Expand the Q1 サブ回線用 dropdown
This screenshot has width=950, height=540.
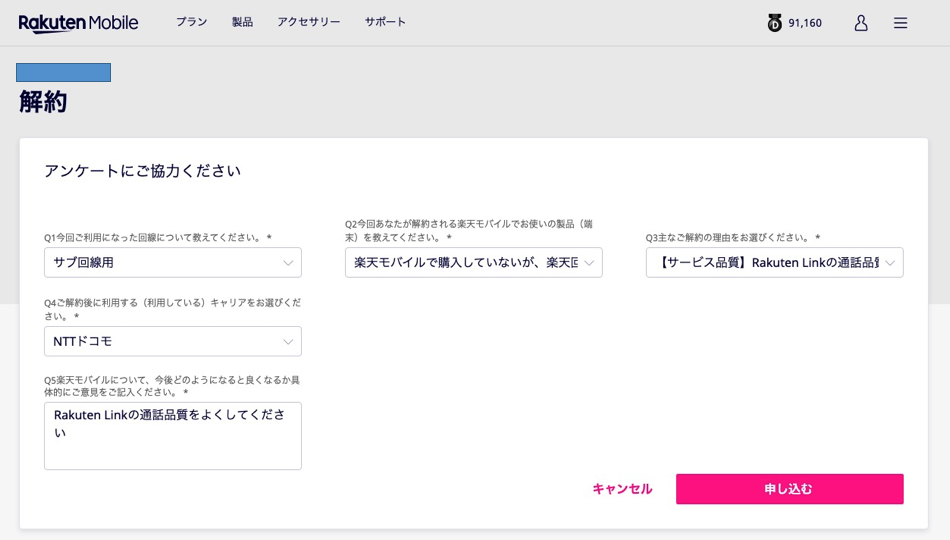[173, 262]
